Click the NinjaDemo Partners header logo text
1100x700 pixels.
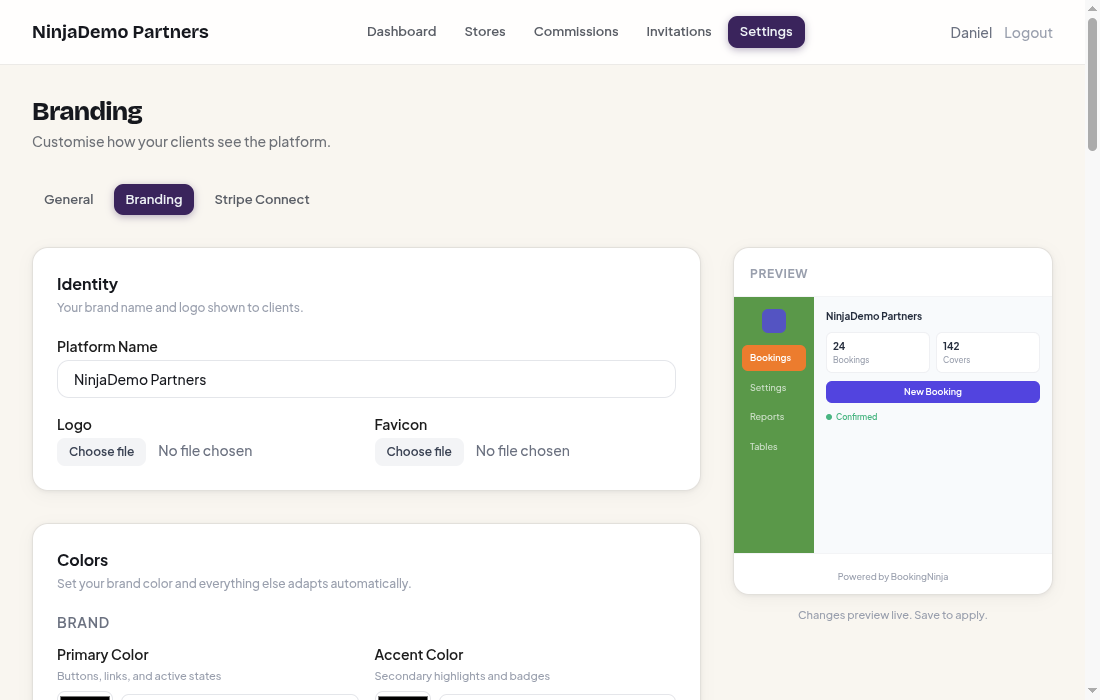[x=120, y=32]
